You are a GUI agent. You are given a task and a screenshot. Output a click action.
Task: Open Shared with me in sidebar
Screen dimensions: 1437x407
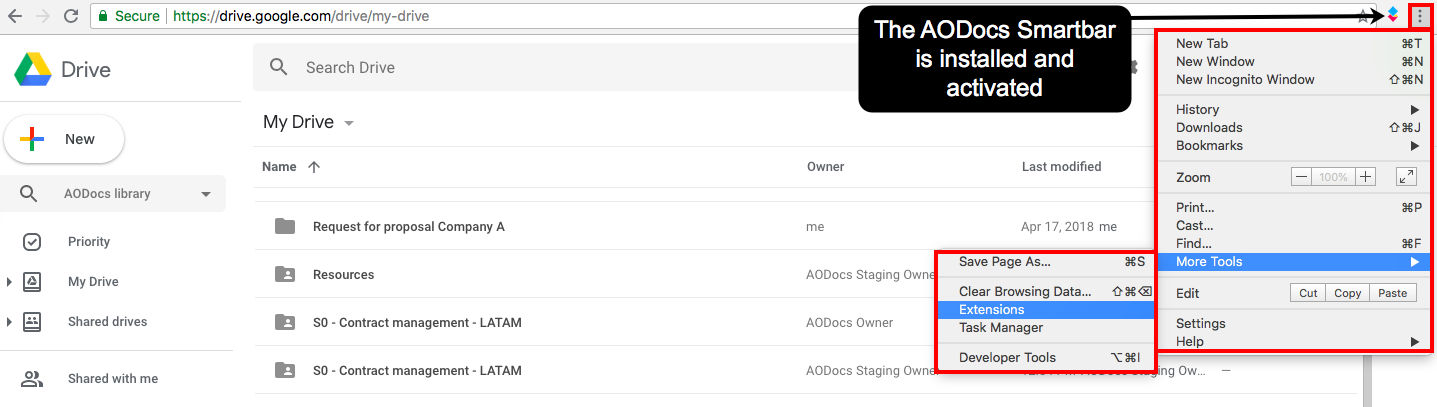tap(113, 379)
